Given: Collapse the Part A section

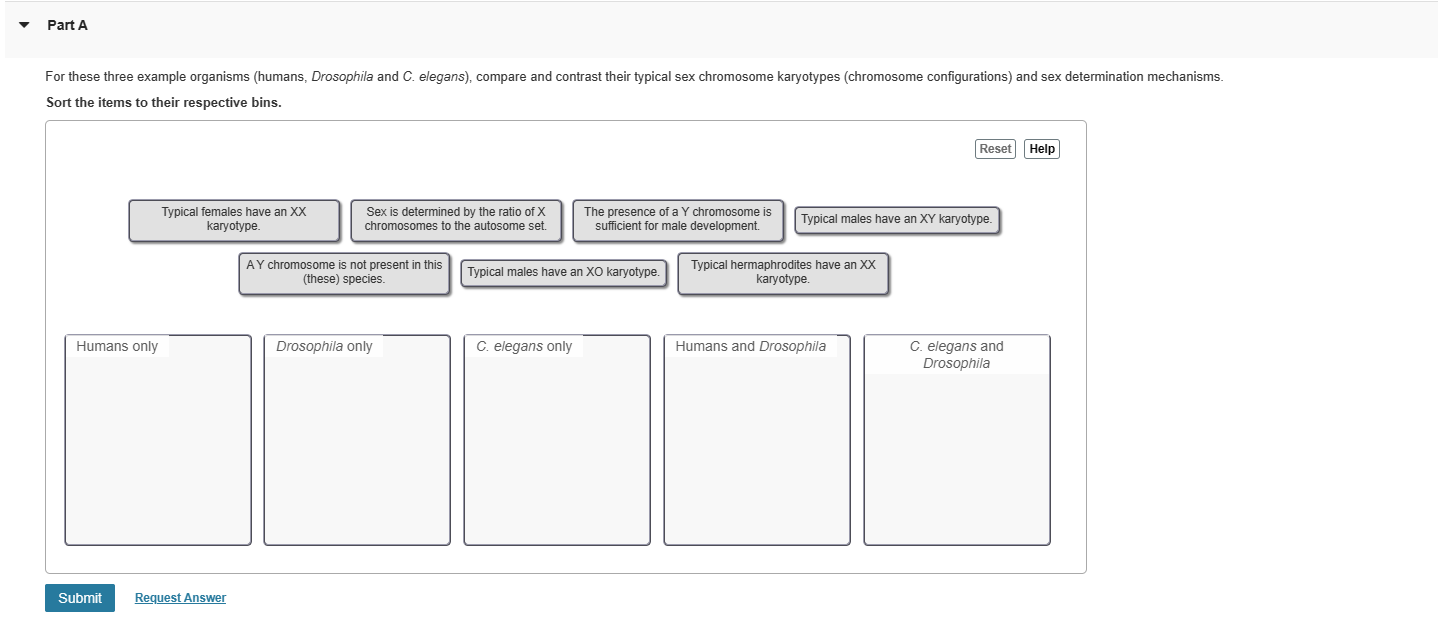Looking at the screenshot, I should pos(24,25).
